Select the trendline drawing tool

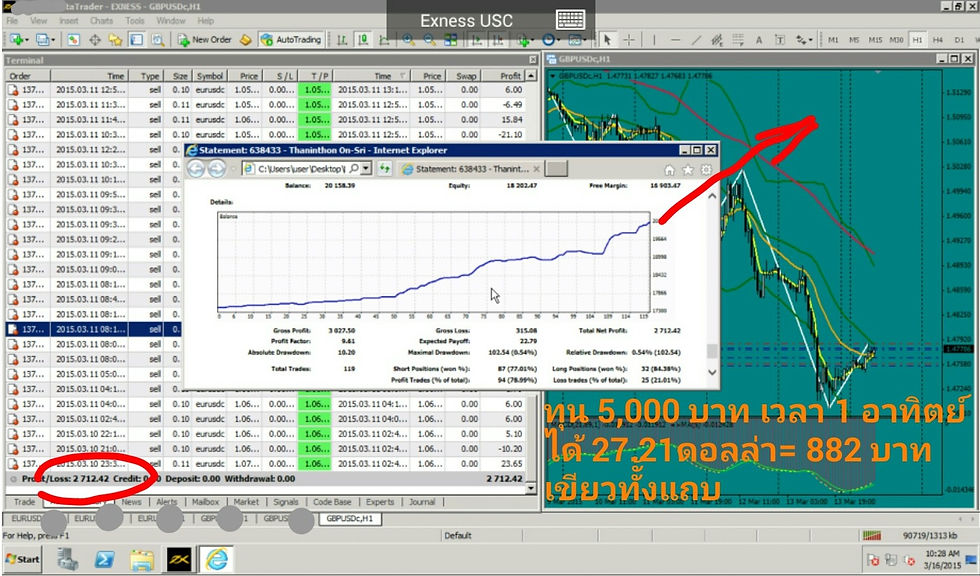pyautogui.click(x=696, y=40)
